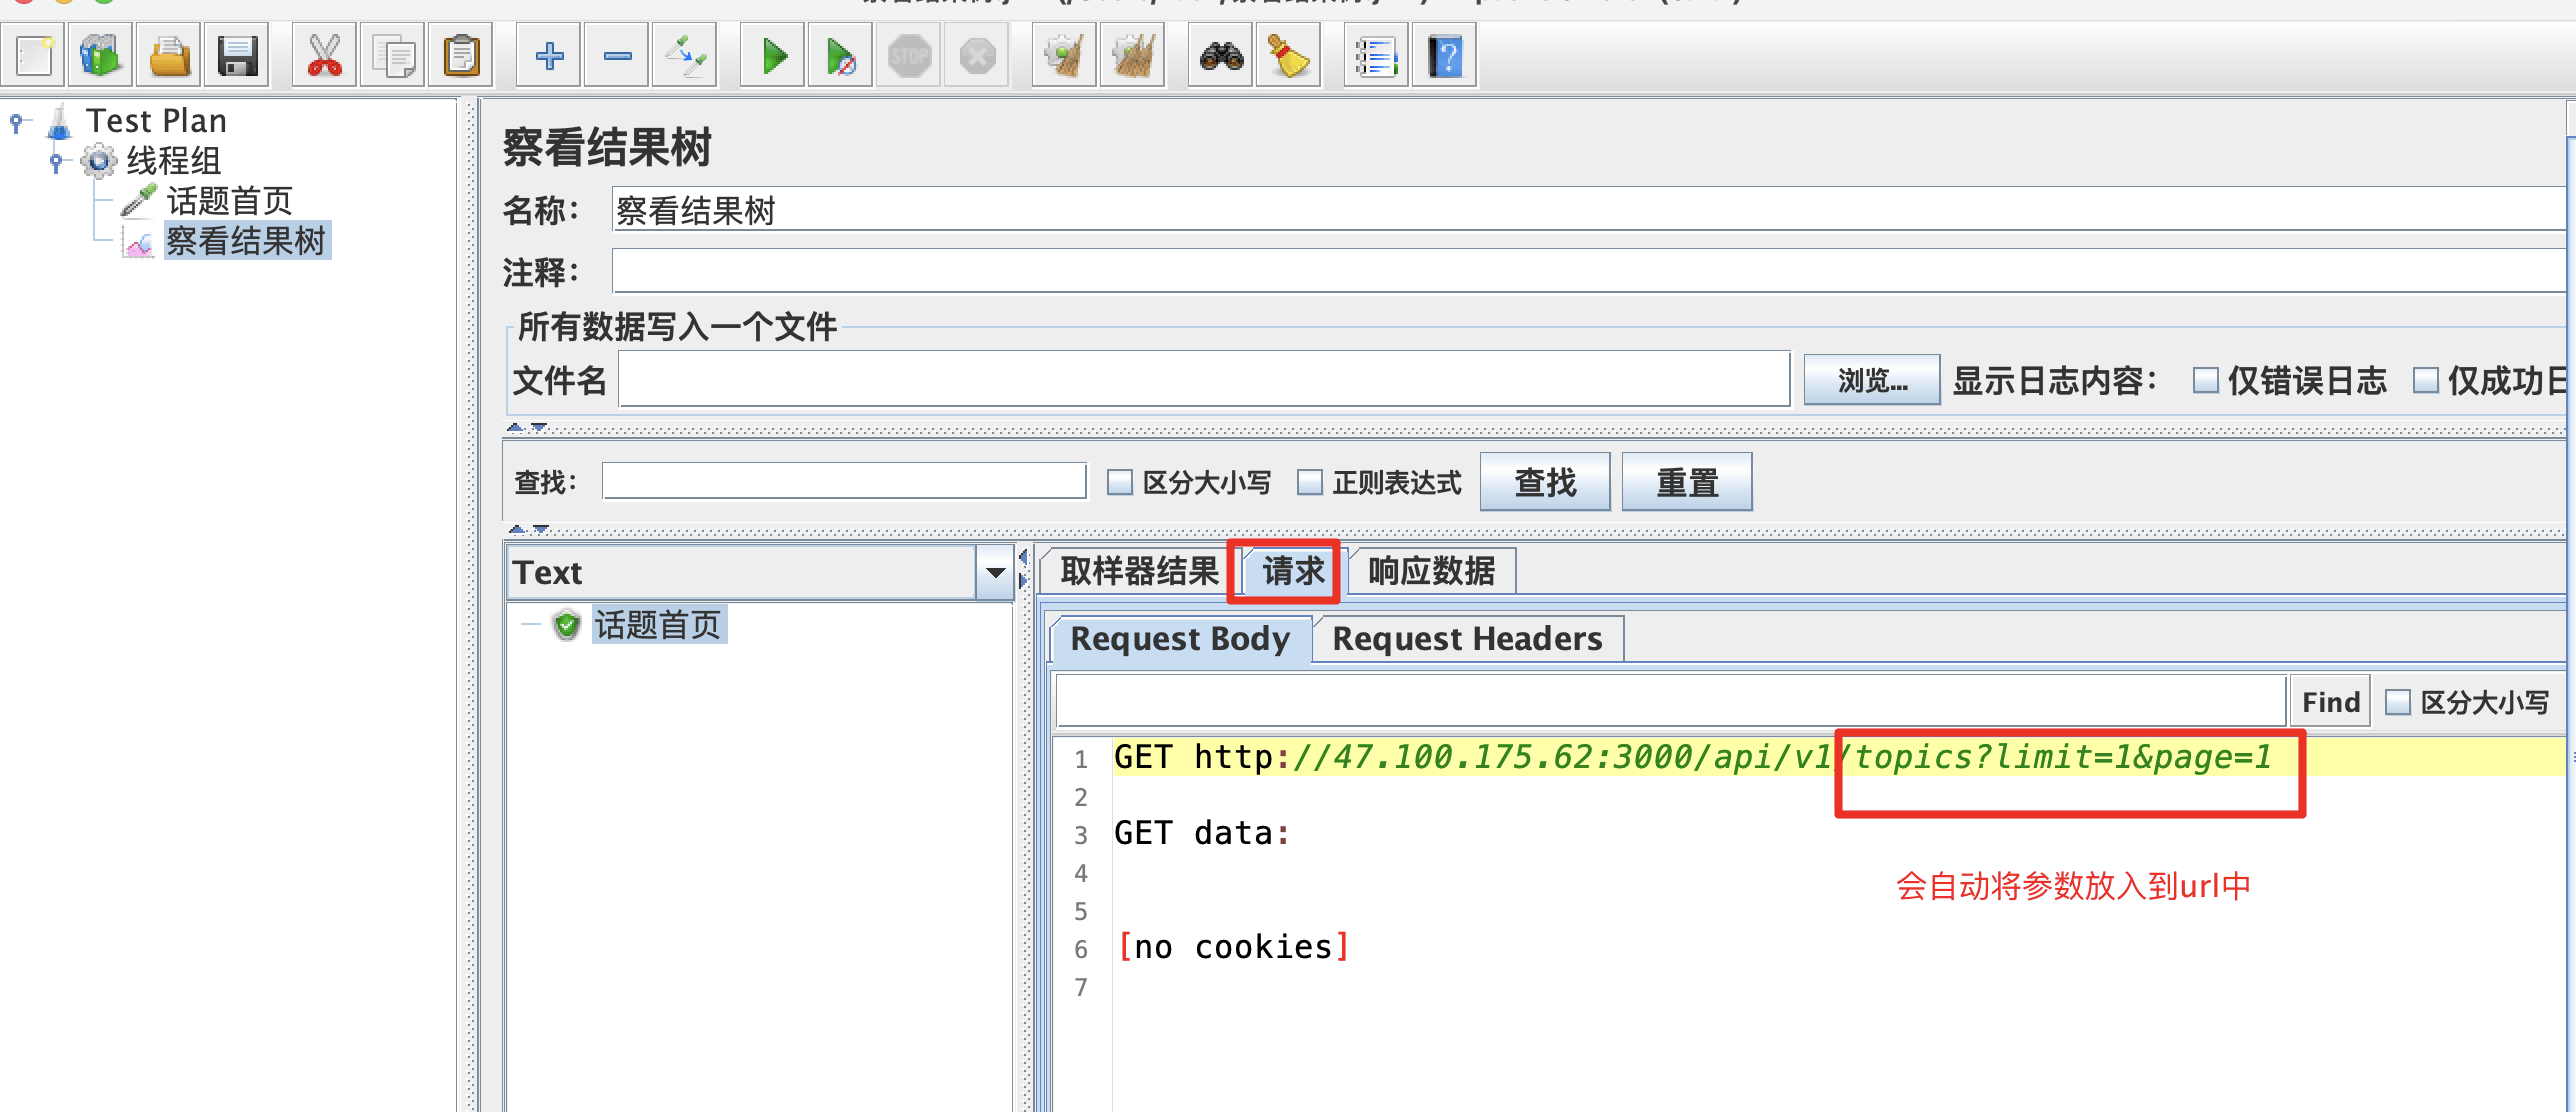
Task: Enable the 区分大小写 search checkbox
Action: click(1120, 483)
